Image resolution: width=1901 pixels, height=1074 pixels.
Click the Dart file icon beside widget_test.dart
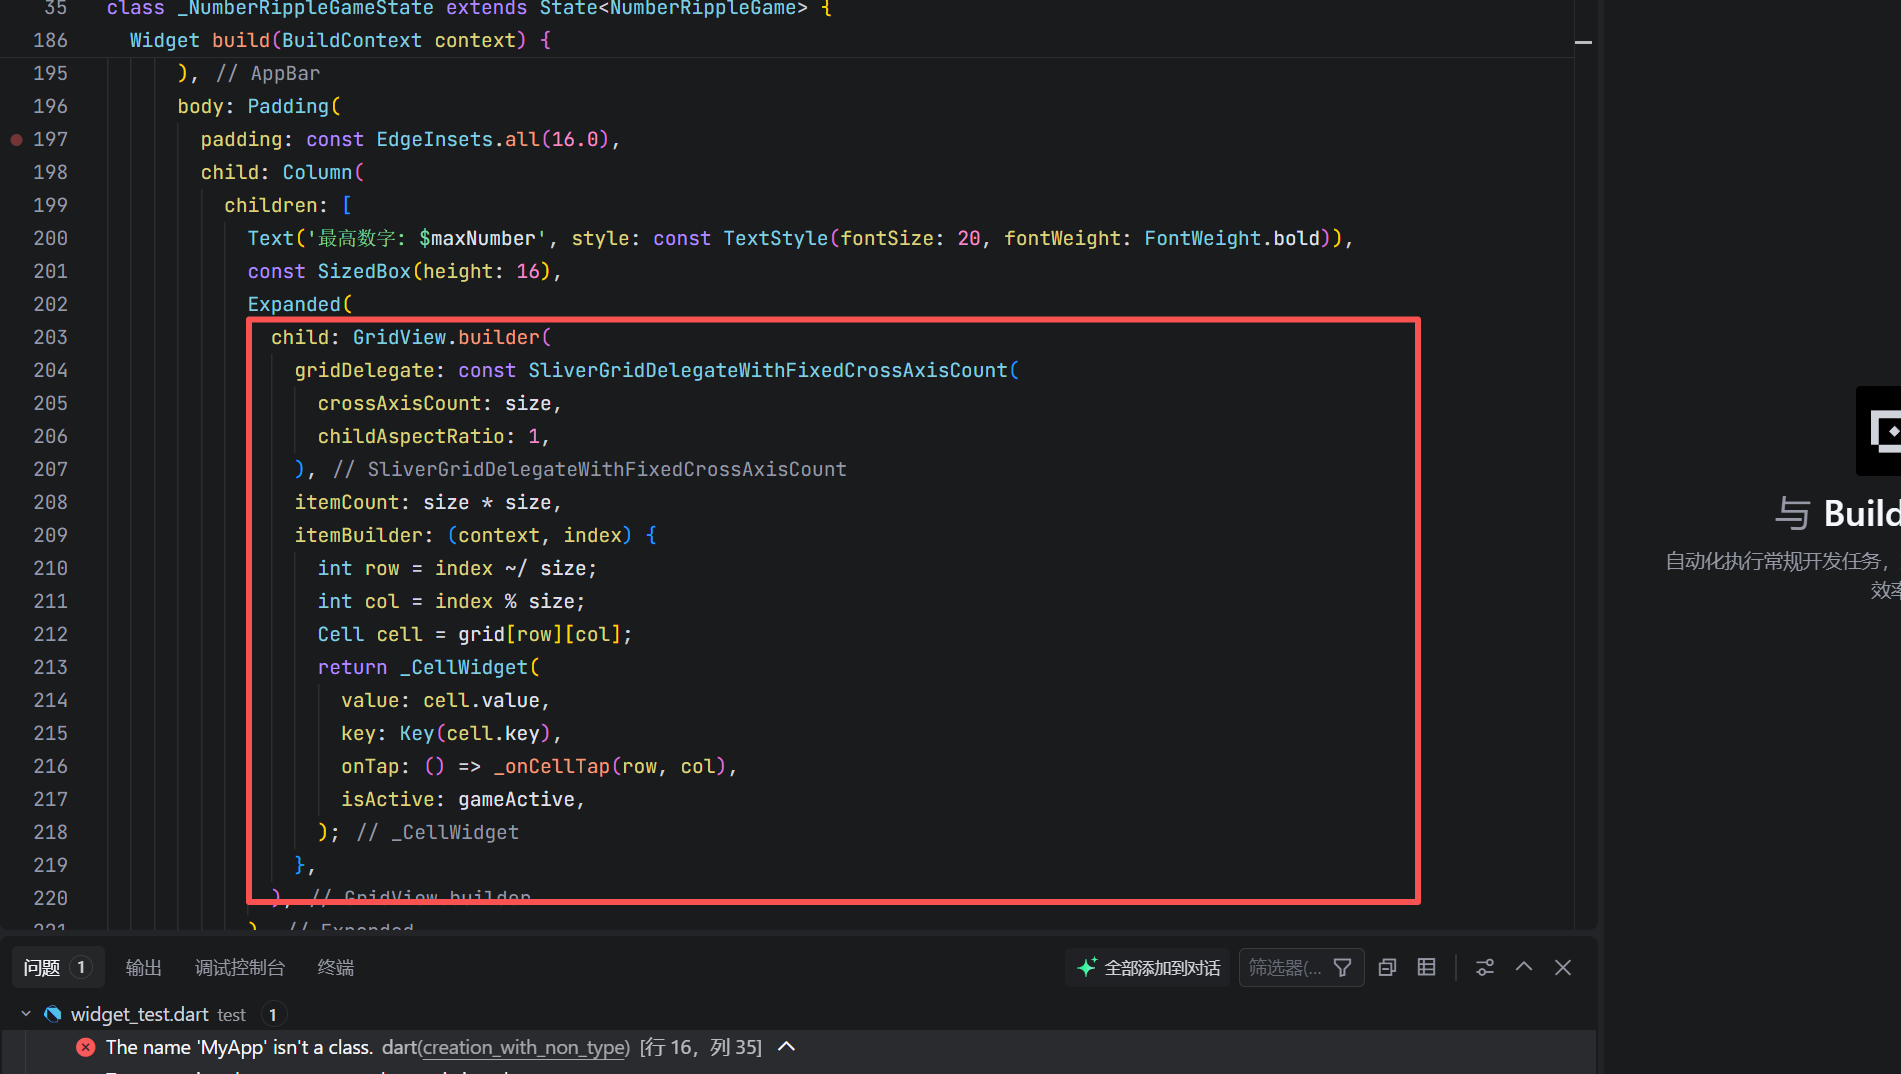coord(53,1014)
